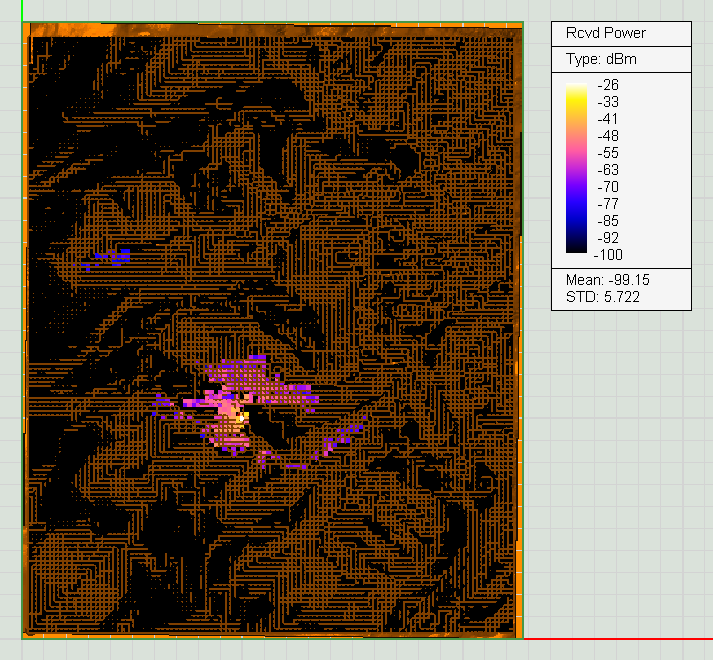Click the -85 legend scale label

point(607,221)
